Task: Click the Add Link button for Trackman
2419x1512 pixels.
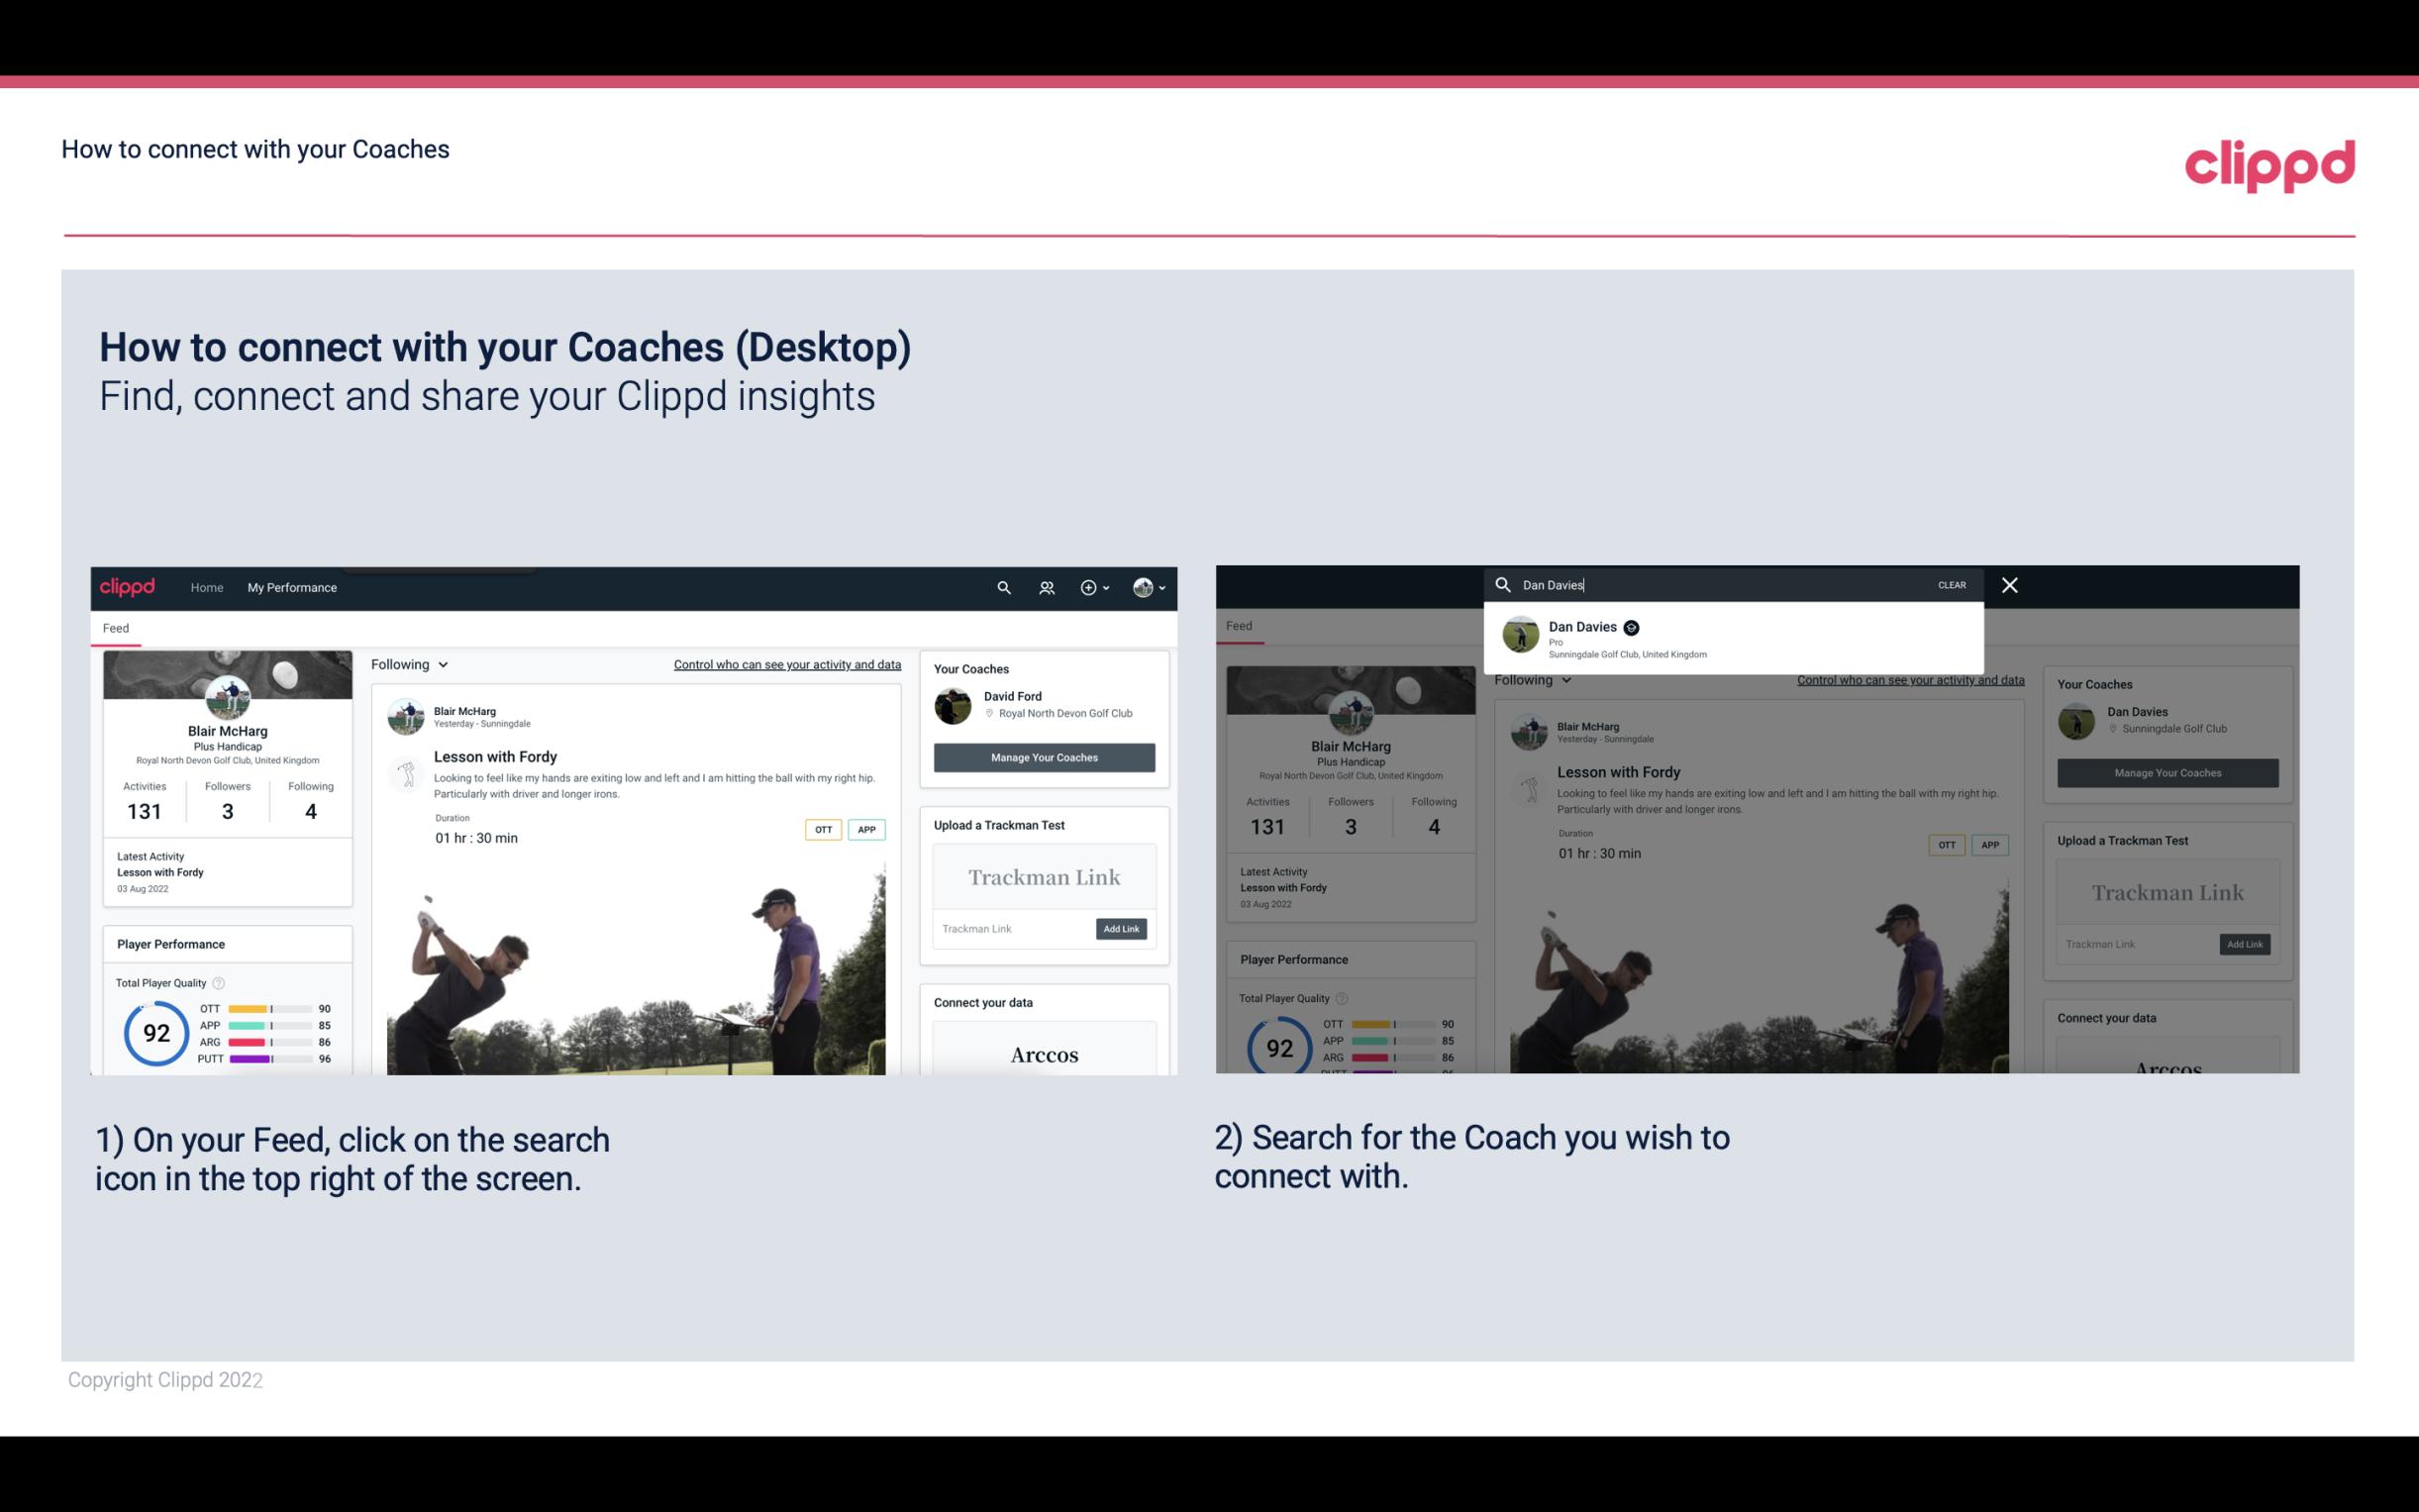Action: click(1122, 930)
